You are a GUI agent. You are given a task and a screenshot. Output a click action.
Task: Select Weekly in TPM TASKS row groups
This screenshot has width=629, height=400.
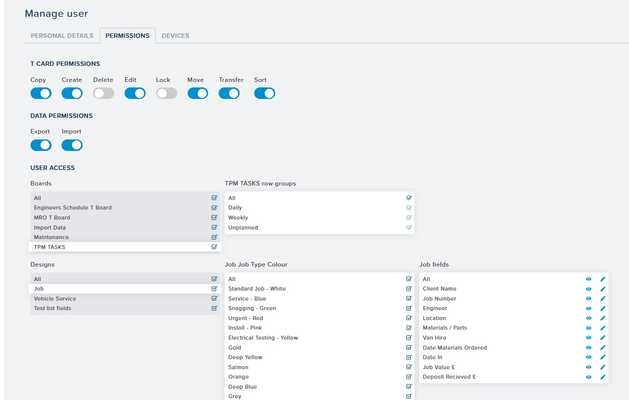coord(239,218)
